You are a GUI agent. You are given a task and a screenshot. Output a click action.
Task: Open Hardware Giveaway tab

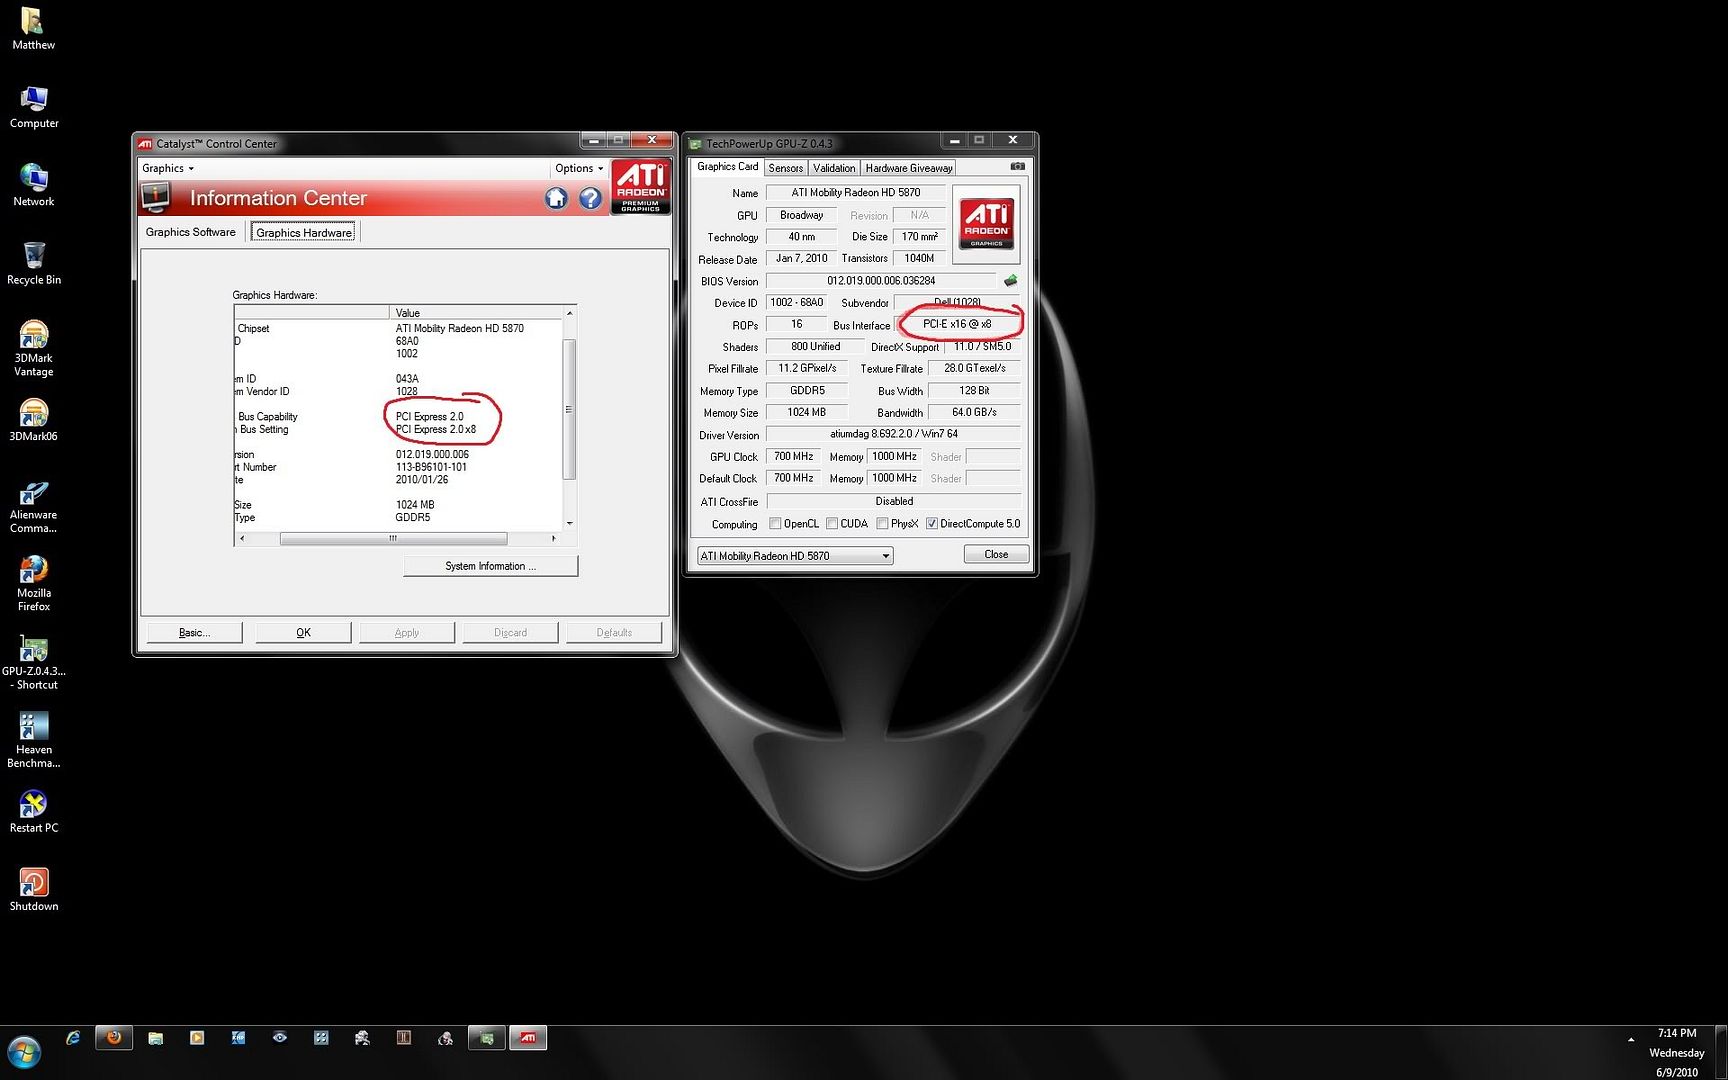(908, 168)
